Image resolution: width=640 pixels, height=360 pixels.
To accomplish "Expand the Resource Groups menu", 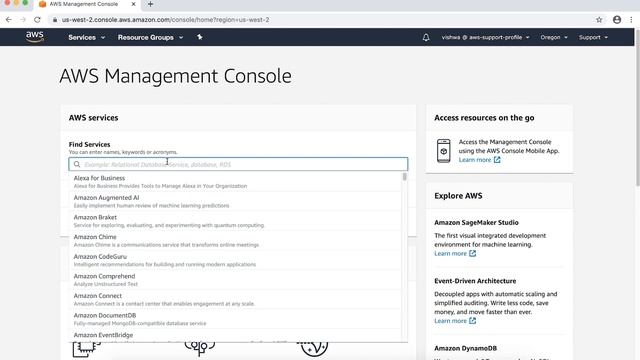I will point(150,37).
